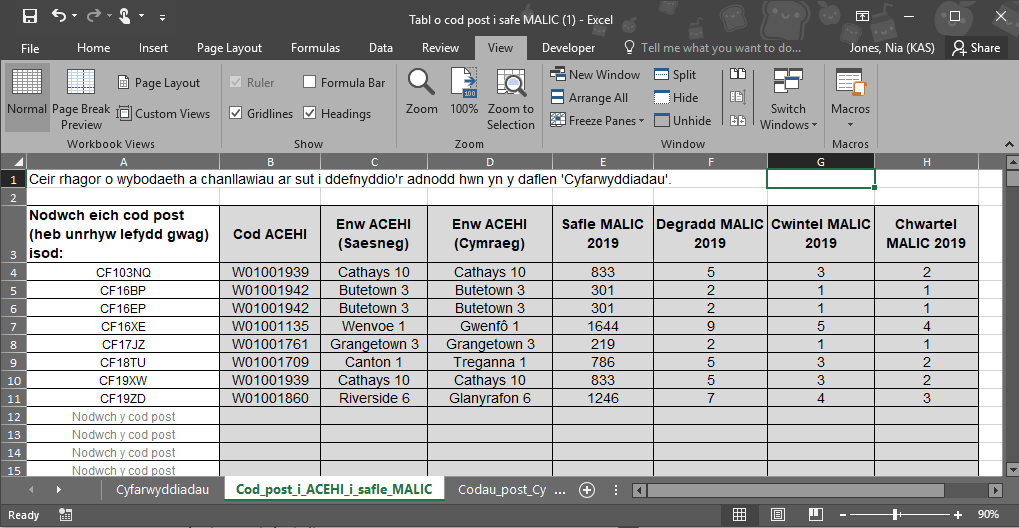Switch to the Formulas ribbon tab
1019x528 pixels.
tap(315, 48)
